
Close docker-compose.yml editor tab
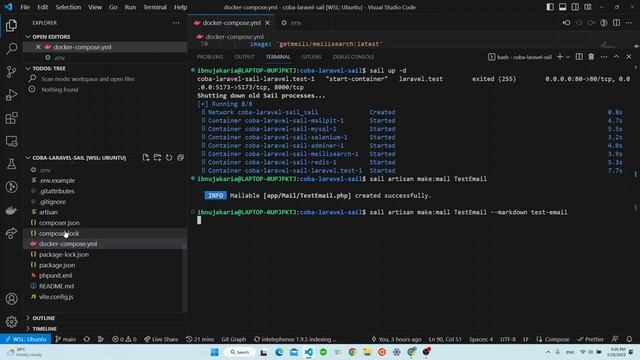click(267, 23)
